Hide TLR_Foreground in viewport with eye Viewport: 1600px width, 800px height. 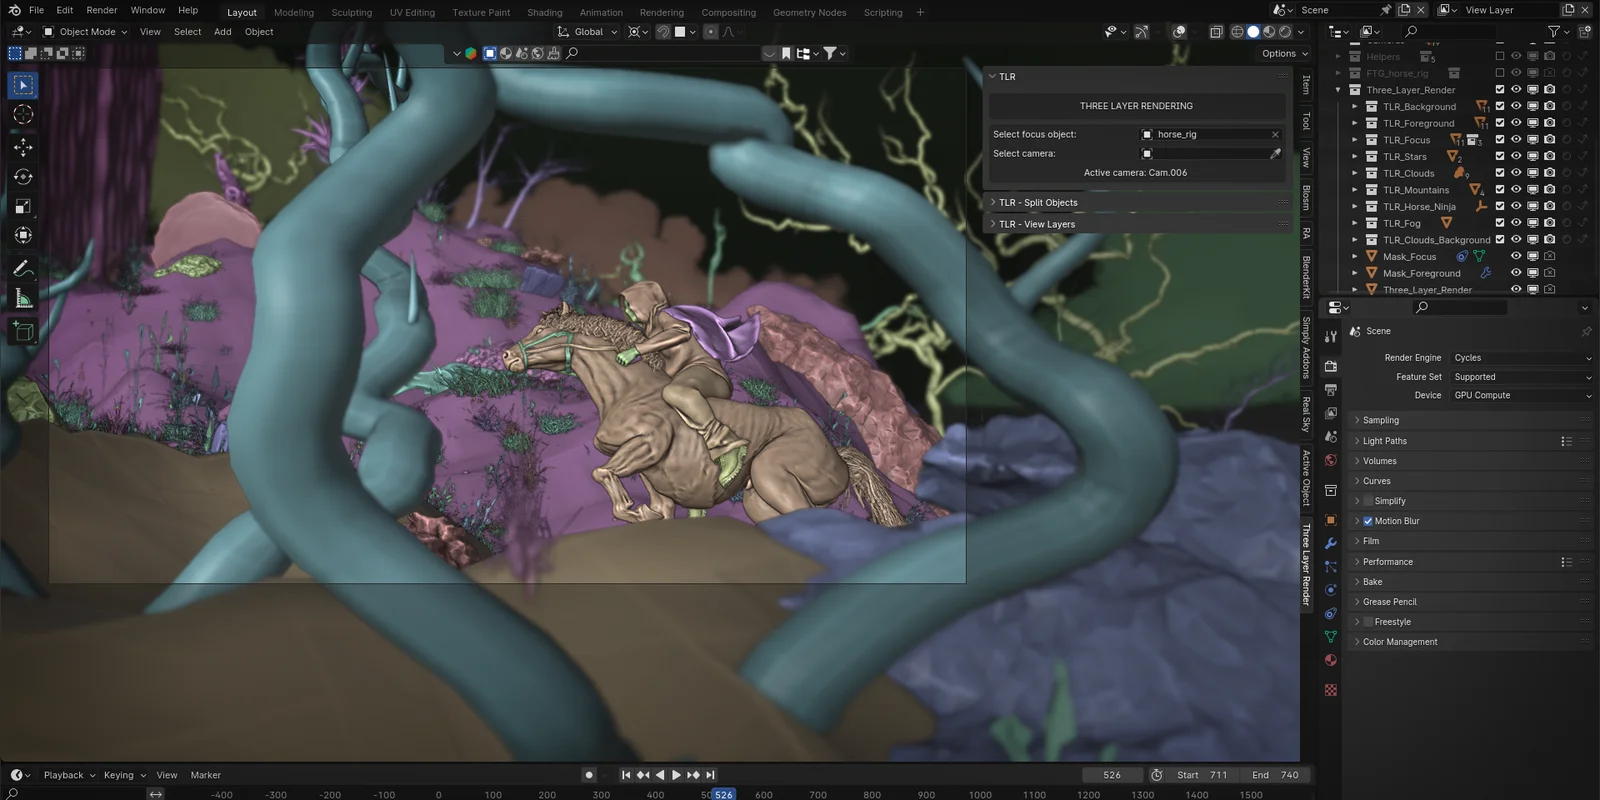(1516, 123)
